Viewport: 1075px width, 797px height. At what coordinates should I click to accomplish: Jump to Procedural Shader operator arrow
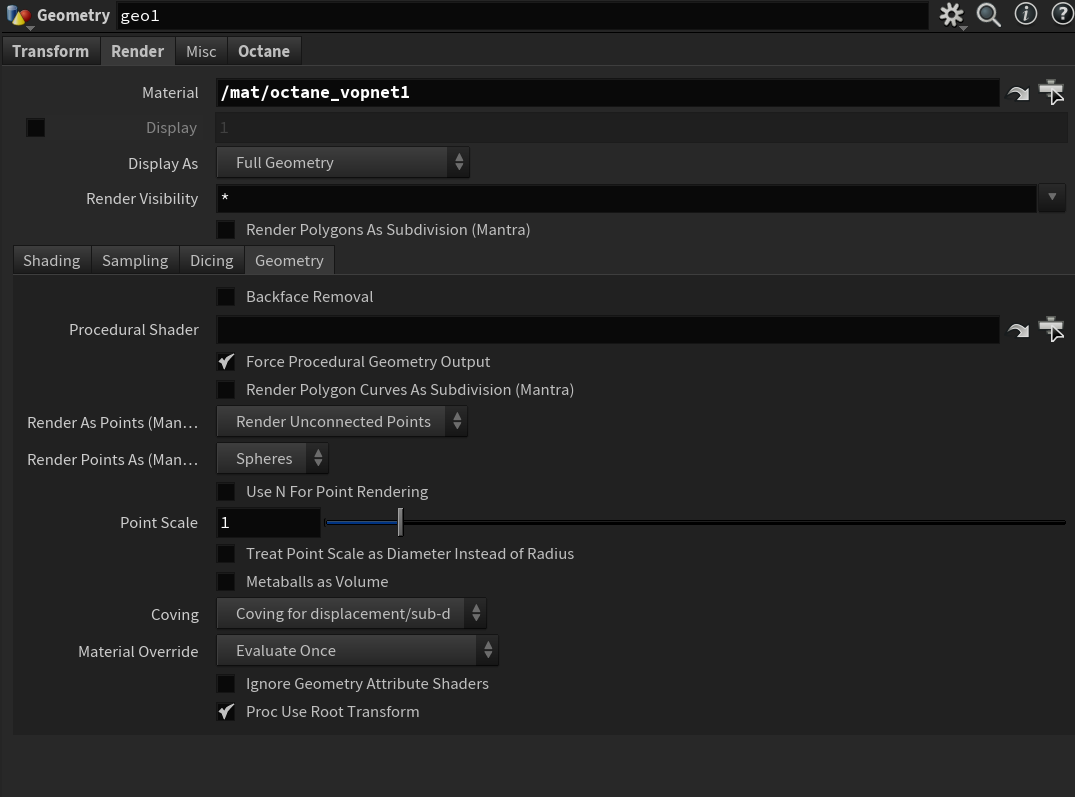[x=1018, y=330]
